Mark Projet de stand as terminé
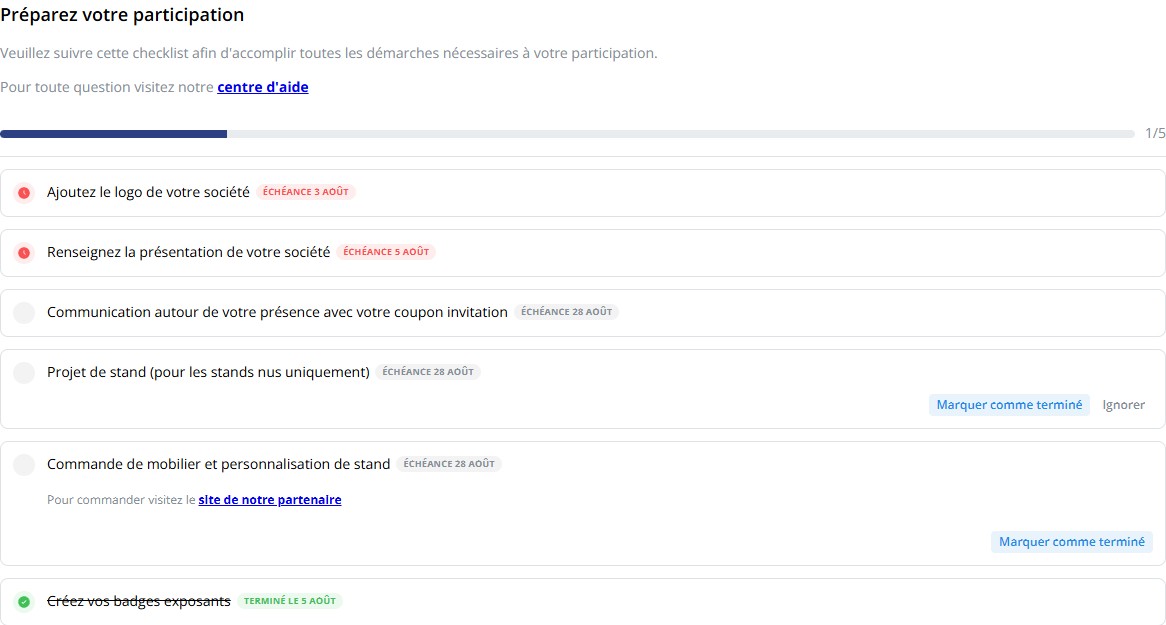This screenshot has height=625, width=1166. point(1009,405)
